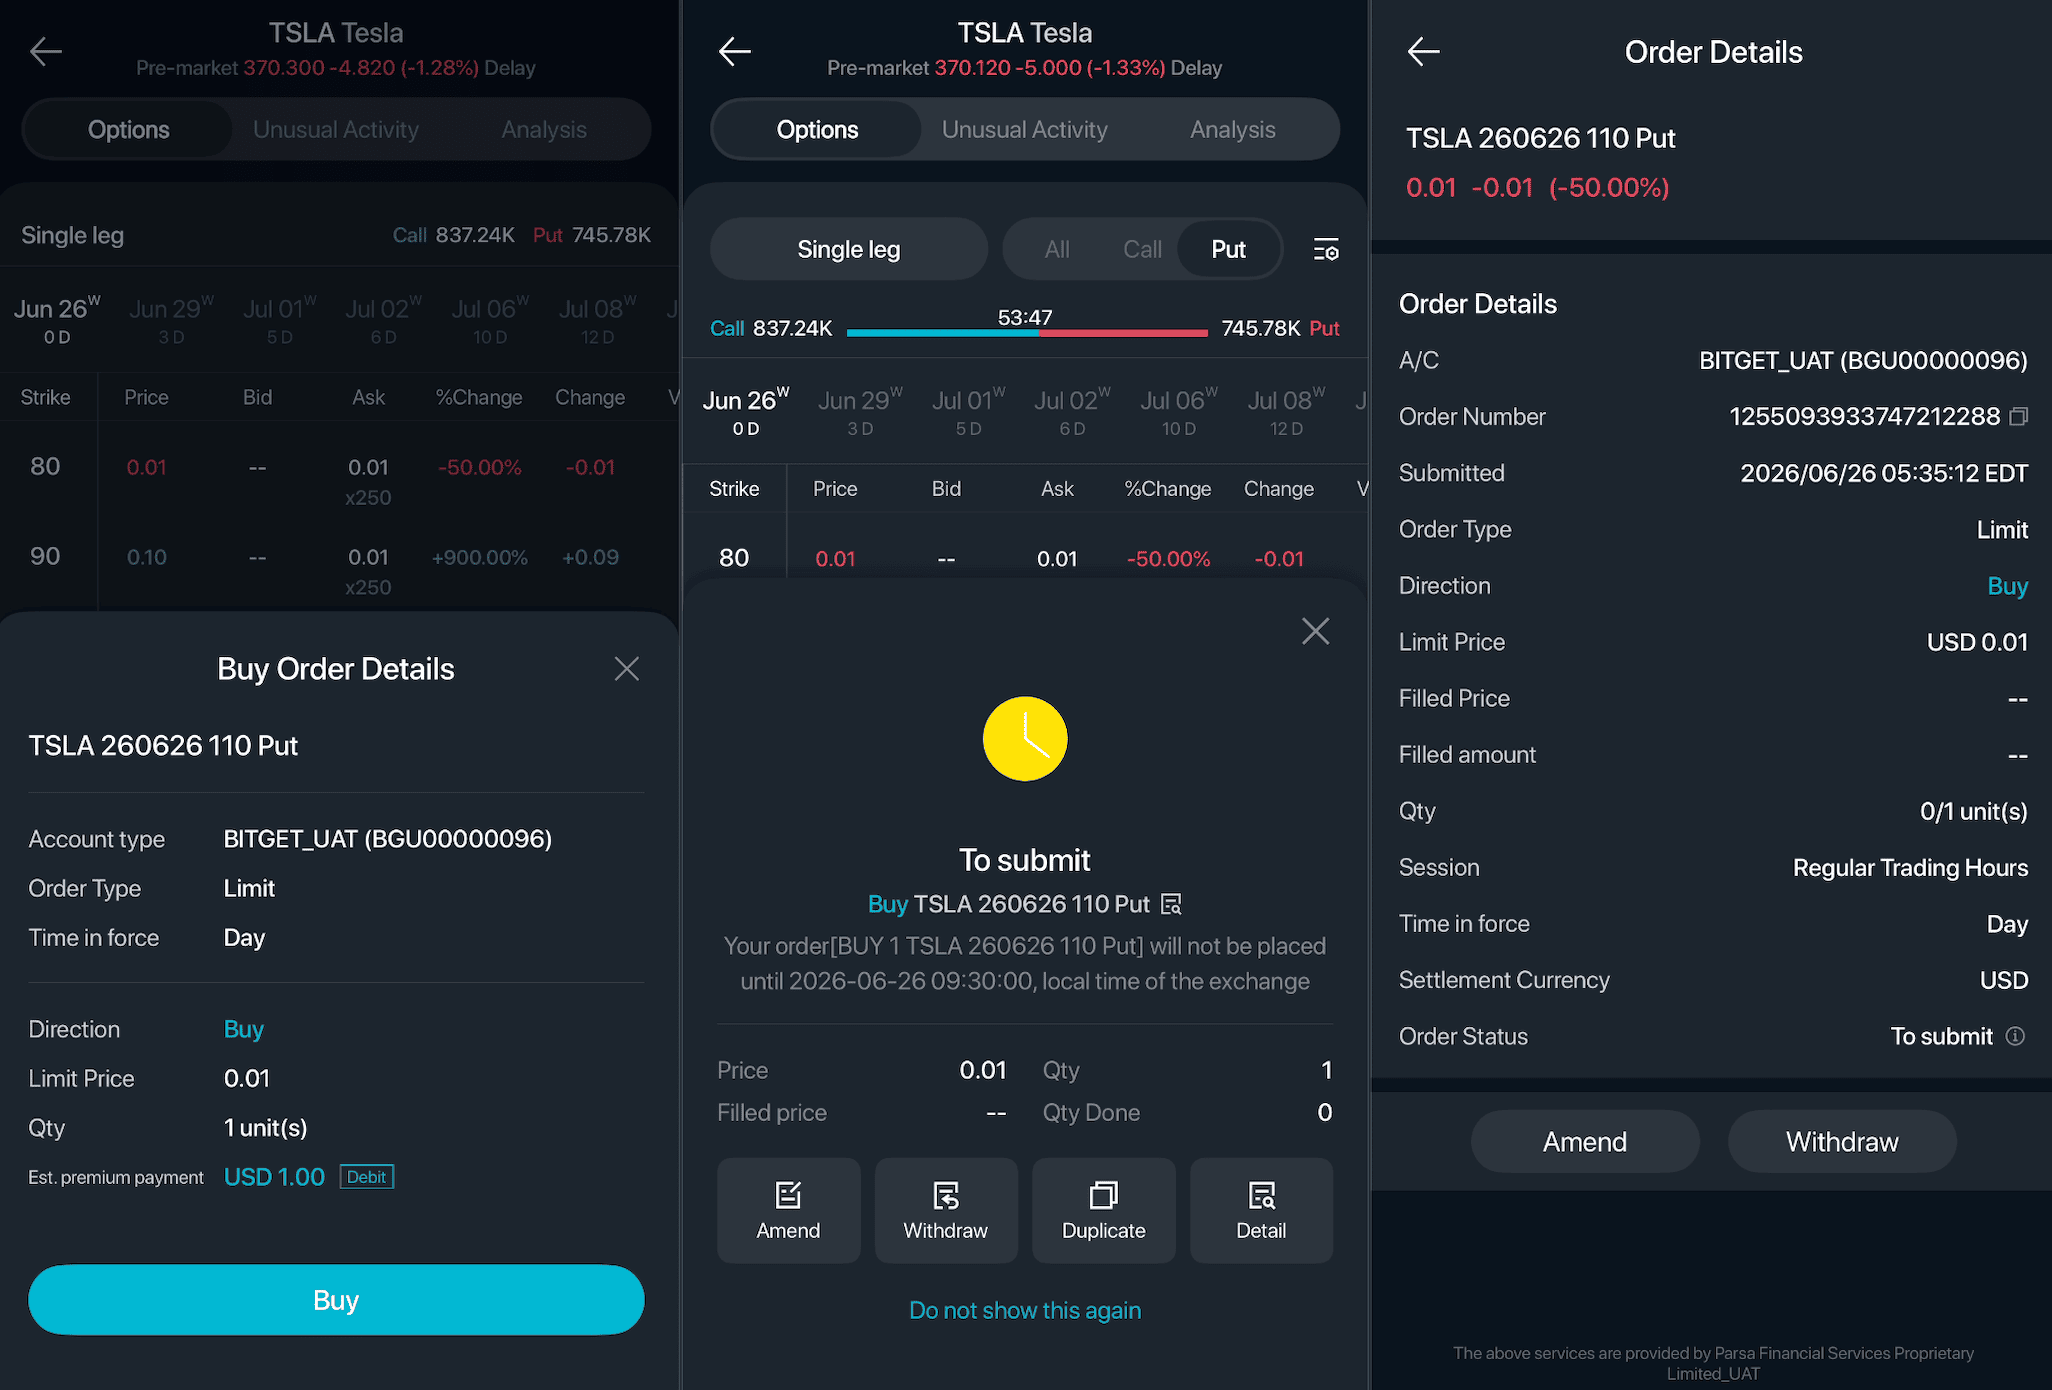The image size is (2052, 1390).
Task: Tap the Withdraw icon button in popup
Action: point(946,1210)
